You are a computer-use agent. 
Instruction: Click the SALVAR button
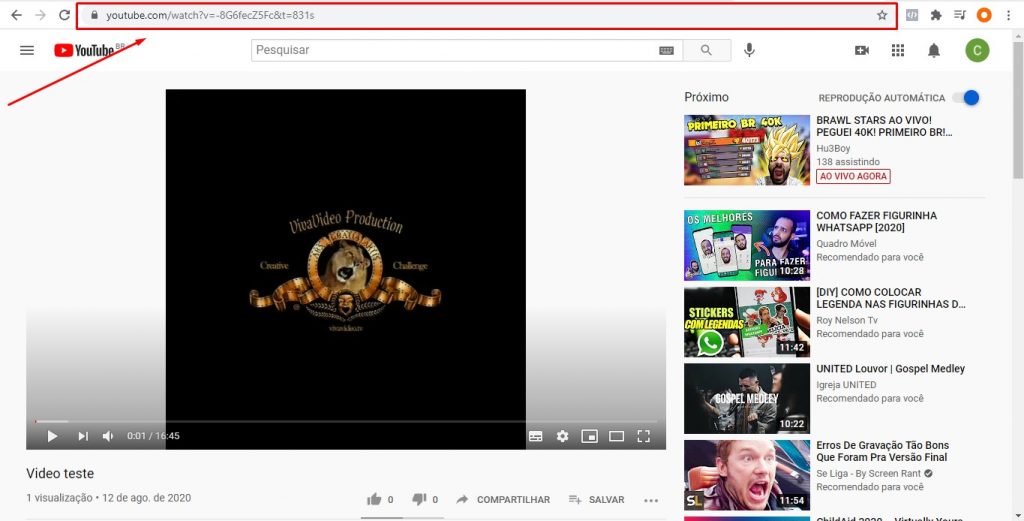point(596,499)
